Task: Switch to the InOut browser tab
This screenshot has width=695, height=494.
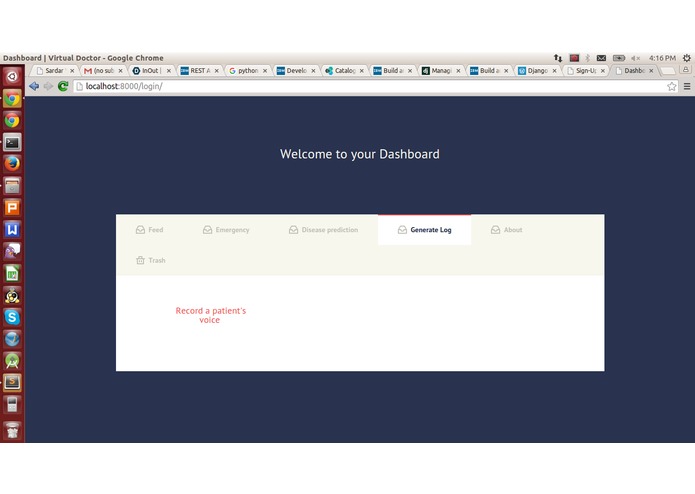Action: pos(151,70)
